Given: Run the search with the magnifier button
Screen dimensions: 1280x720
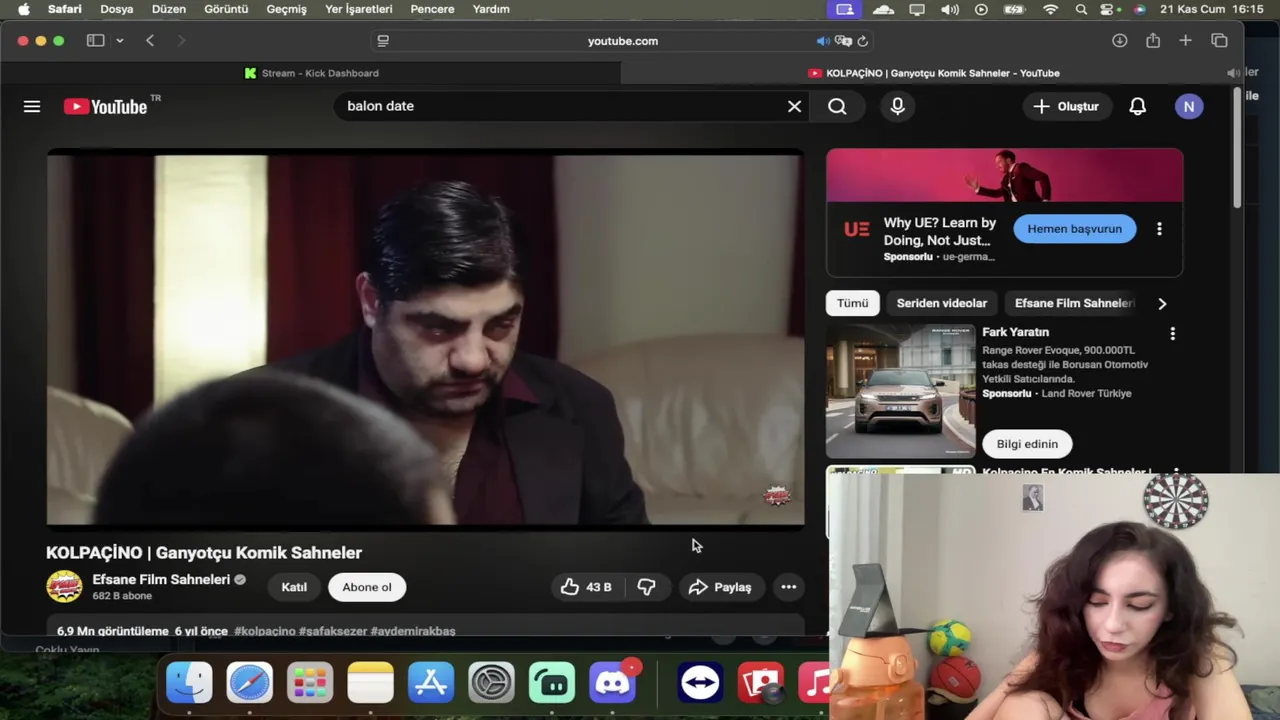Looking at the screenshot, I should [x=837, y=106].
